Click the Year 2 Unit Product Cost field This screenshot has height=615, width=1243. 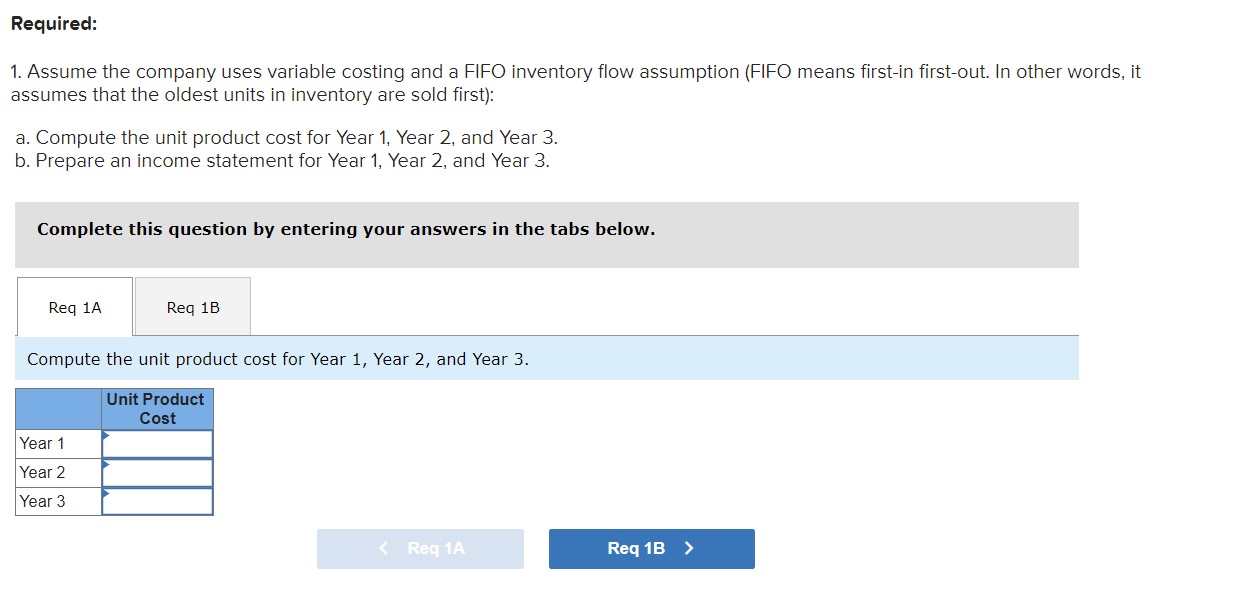pyautogui.click(x=158, y=471)
